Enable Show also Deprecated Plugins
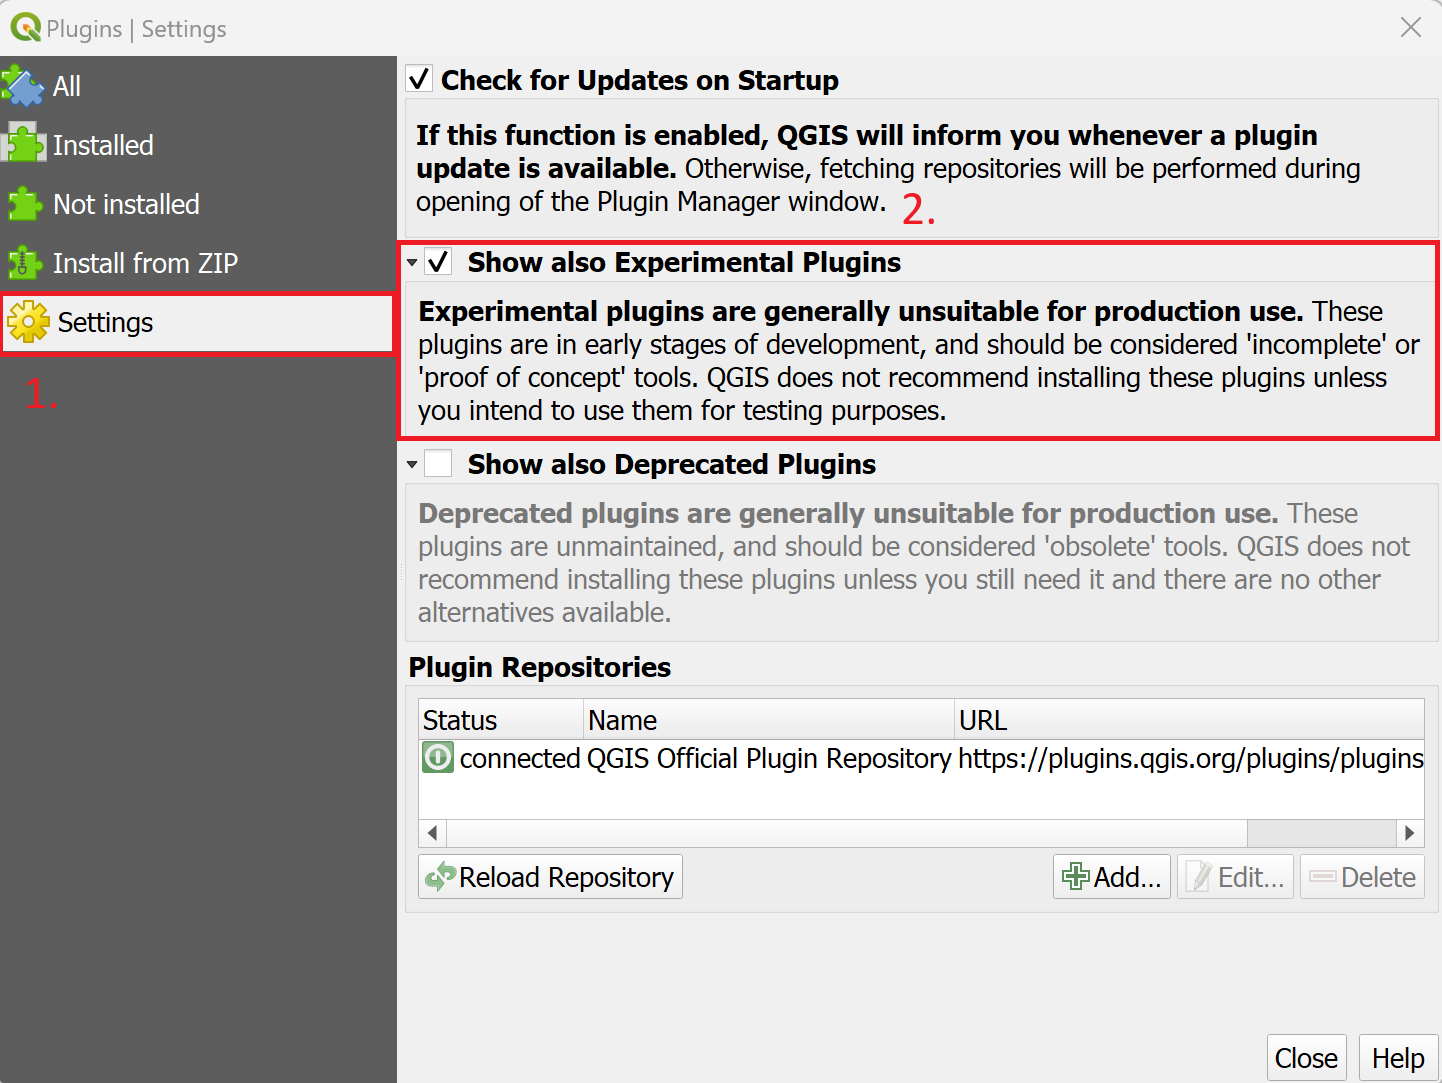 point(439,463)
